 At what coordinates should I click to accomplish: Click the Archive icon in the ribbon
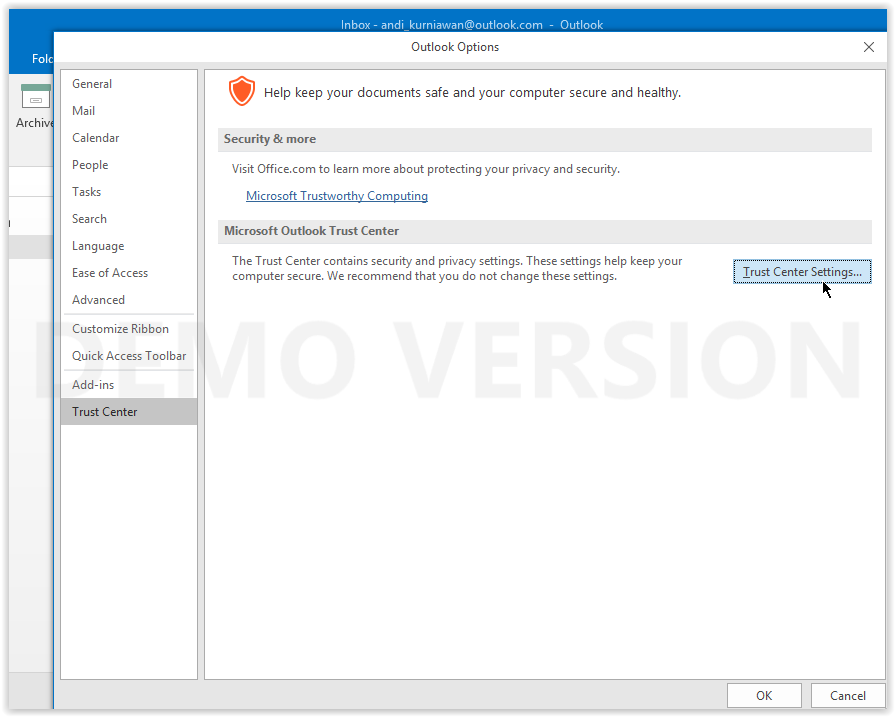pos(35,95)
